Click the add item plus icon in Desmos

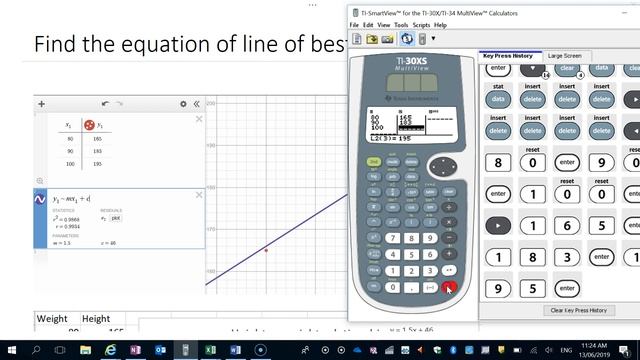pyautogui.click(x=42, y=104)
